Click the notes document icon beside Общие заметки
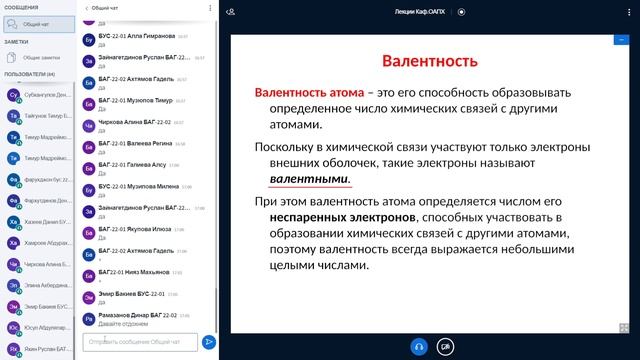The width and height of the screenshot is (640, 360). (x=11, y=58)
